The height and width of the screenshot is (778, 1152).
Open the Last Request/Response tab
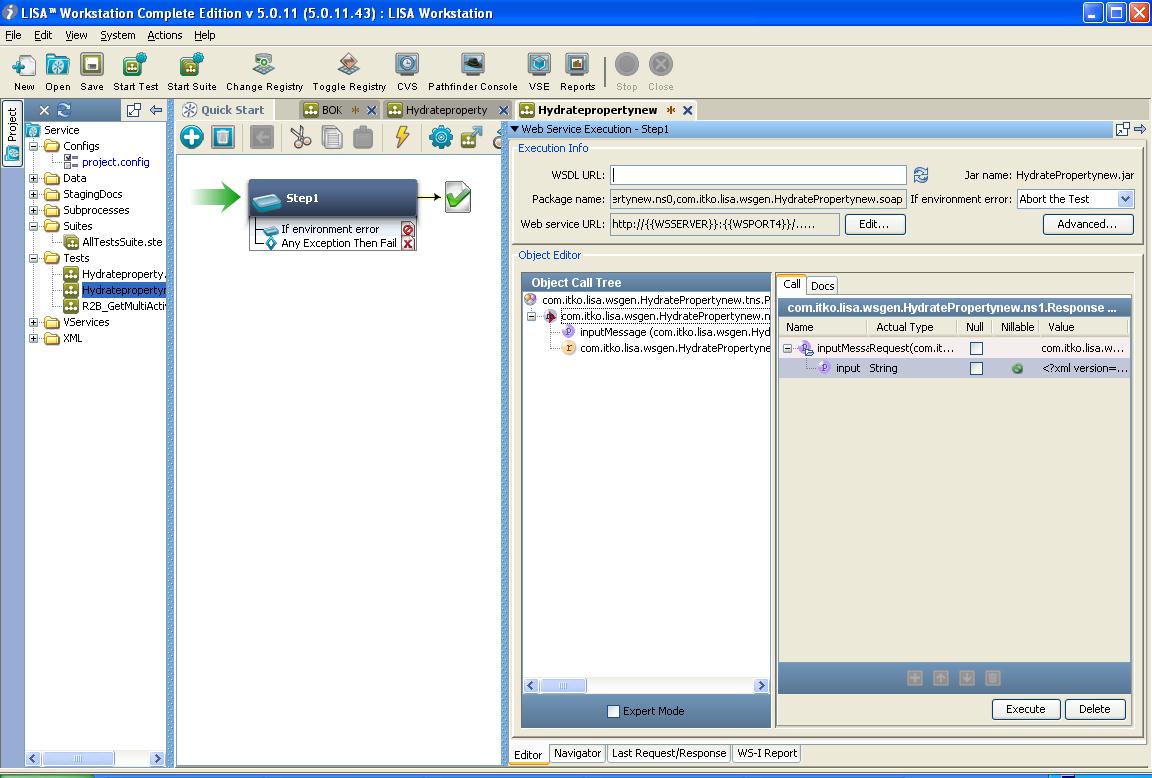[x=669, y=753]
